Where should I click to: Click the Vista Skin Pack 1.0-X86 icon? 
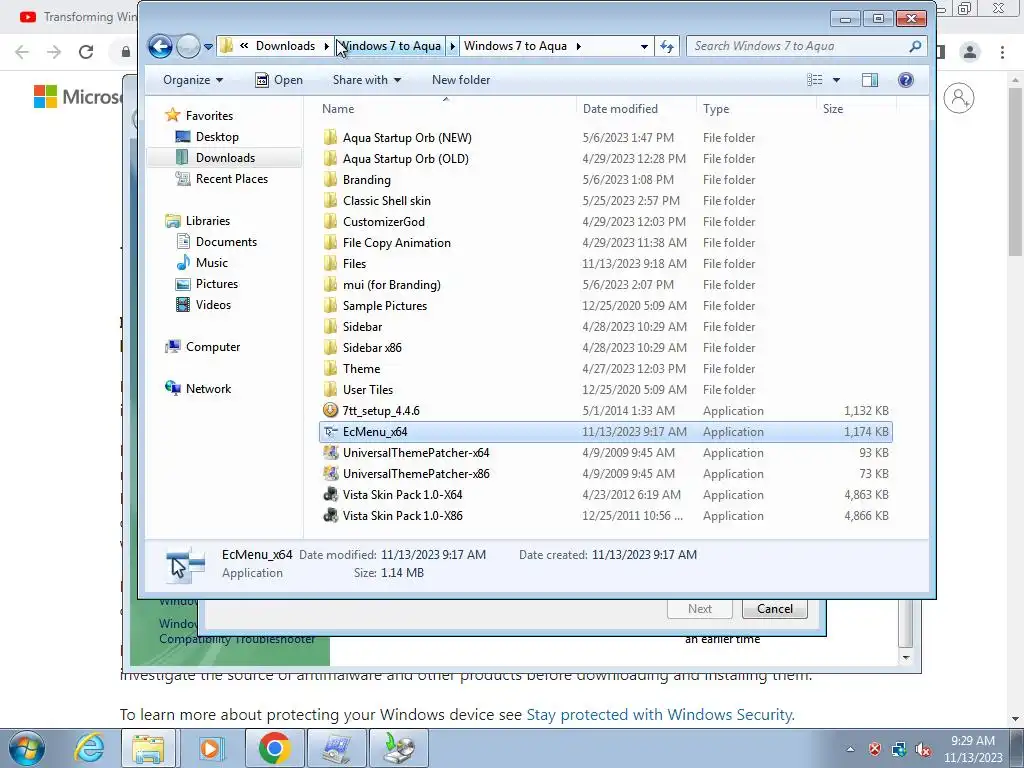(330, 515)
